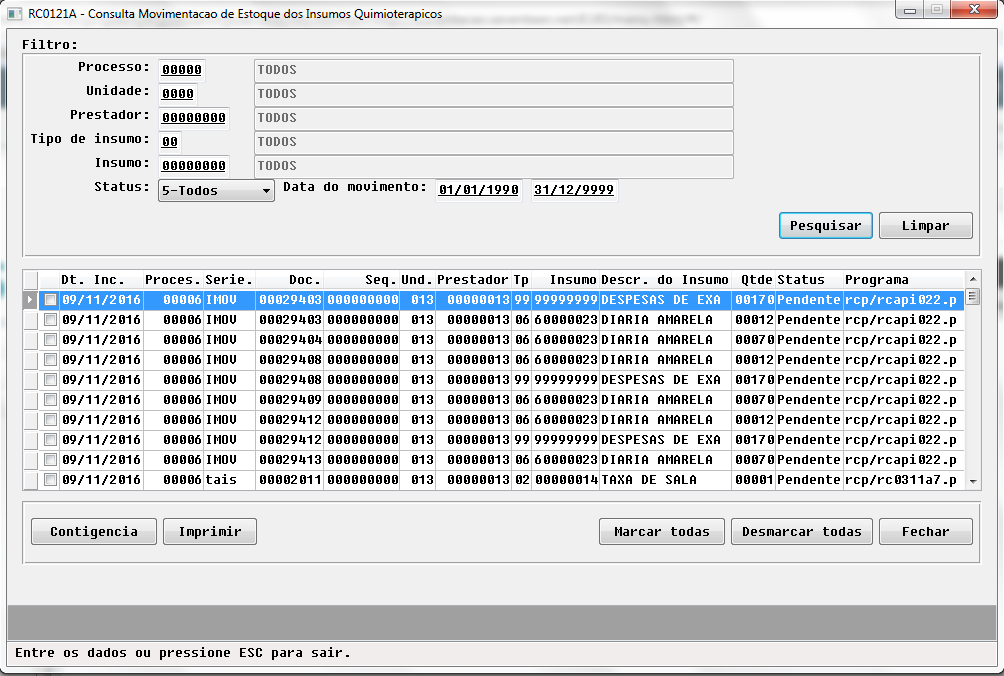Focus the Processo code field
Screen dimensions: 1004x676
[x=182, y=70]
